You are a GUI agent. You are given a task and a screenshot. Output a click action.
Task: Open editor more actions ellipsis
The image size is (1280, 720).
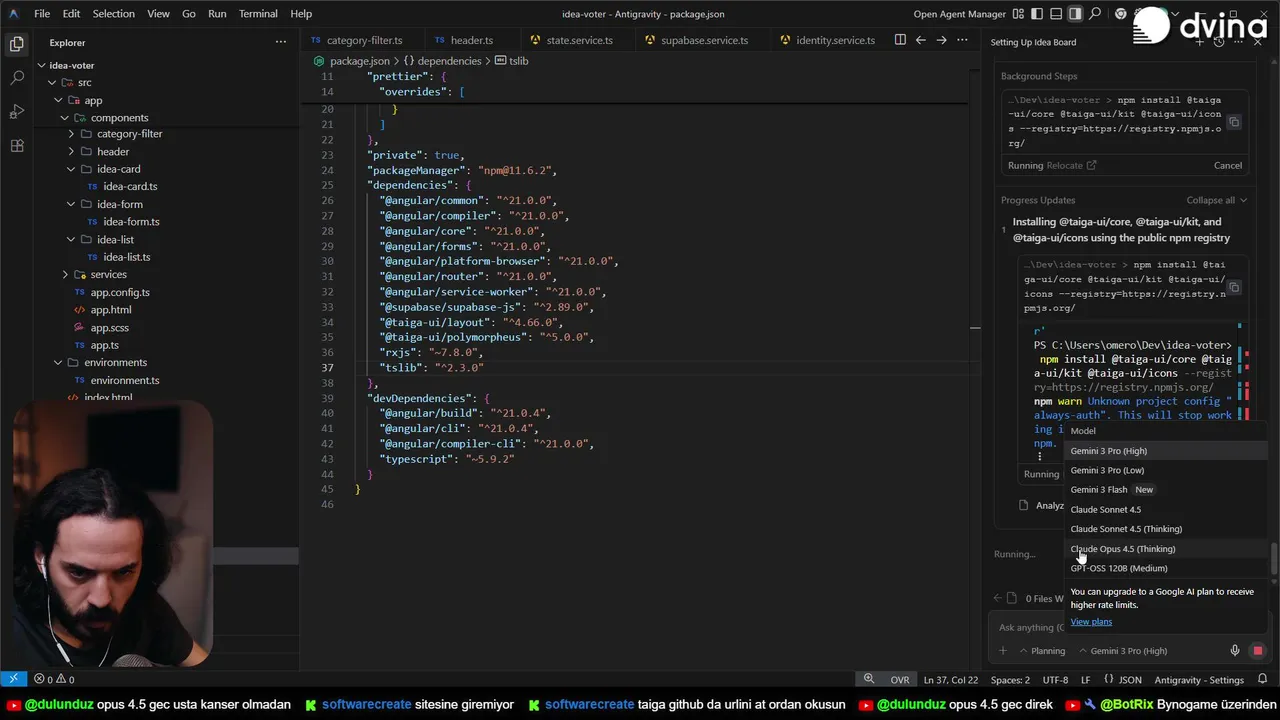(x=962, y=40)
